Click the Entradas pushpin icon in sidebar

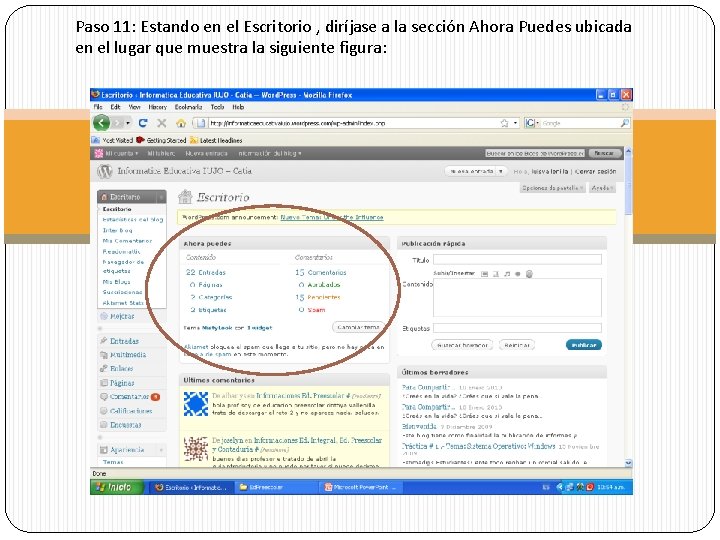pos(104,341)
